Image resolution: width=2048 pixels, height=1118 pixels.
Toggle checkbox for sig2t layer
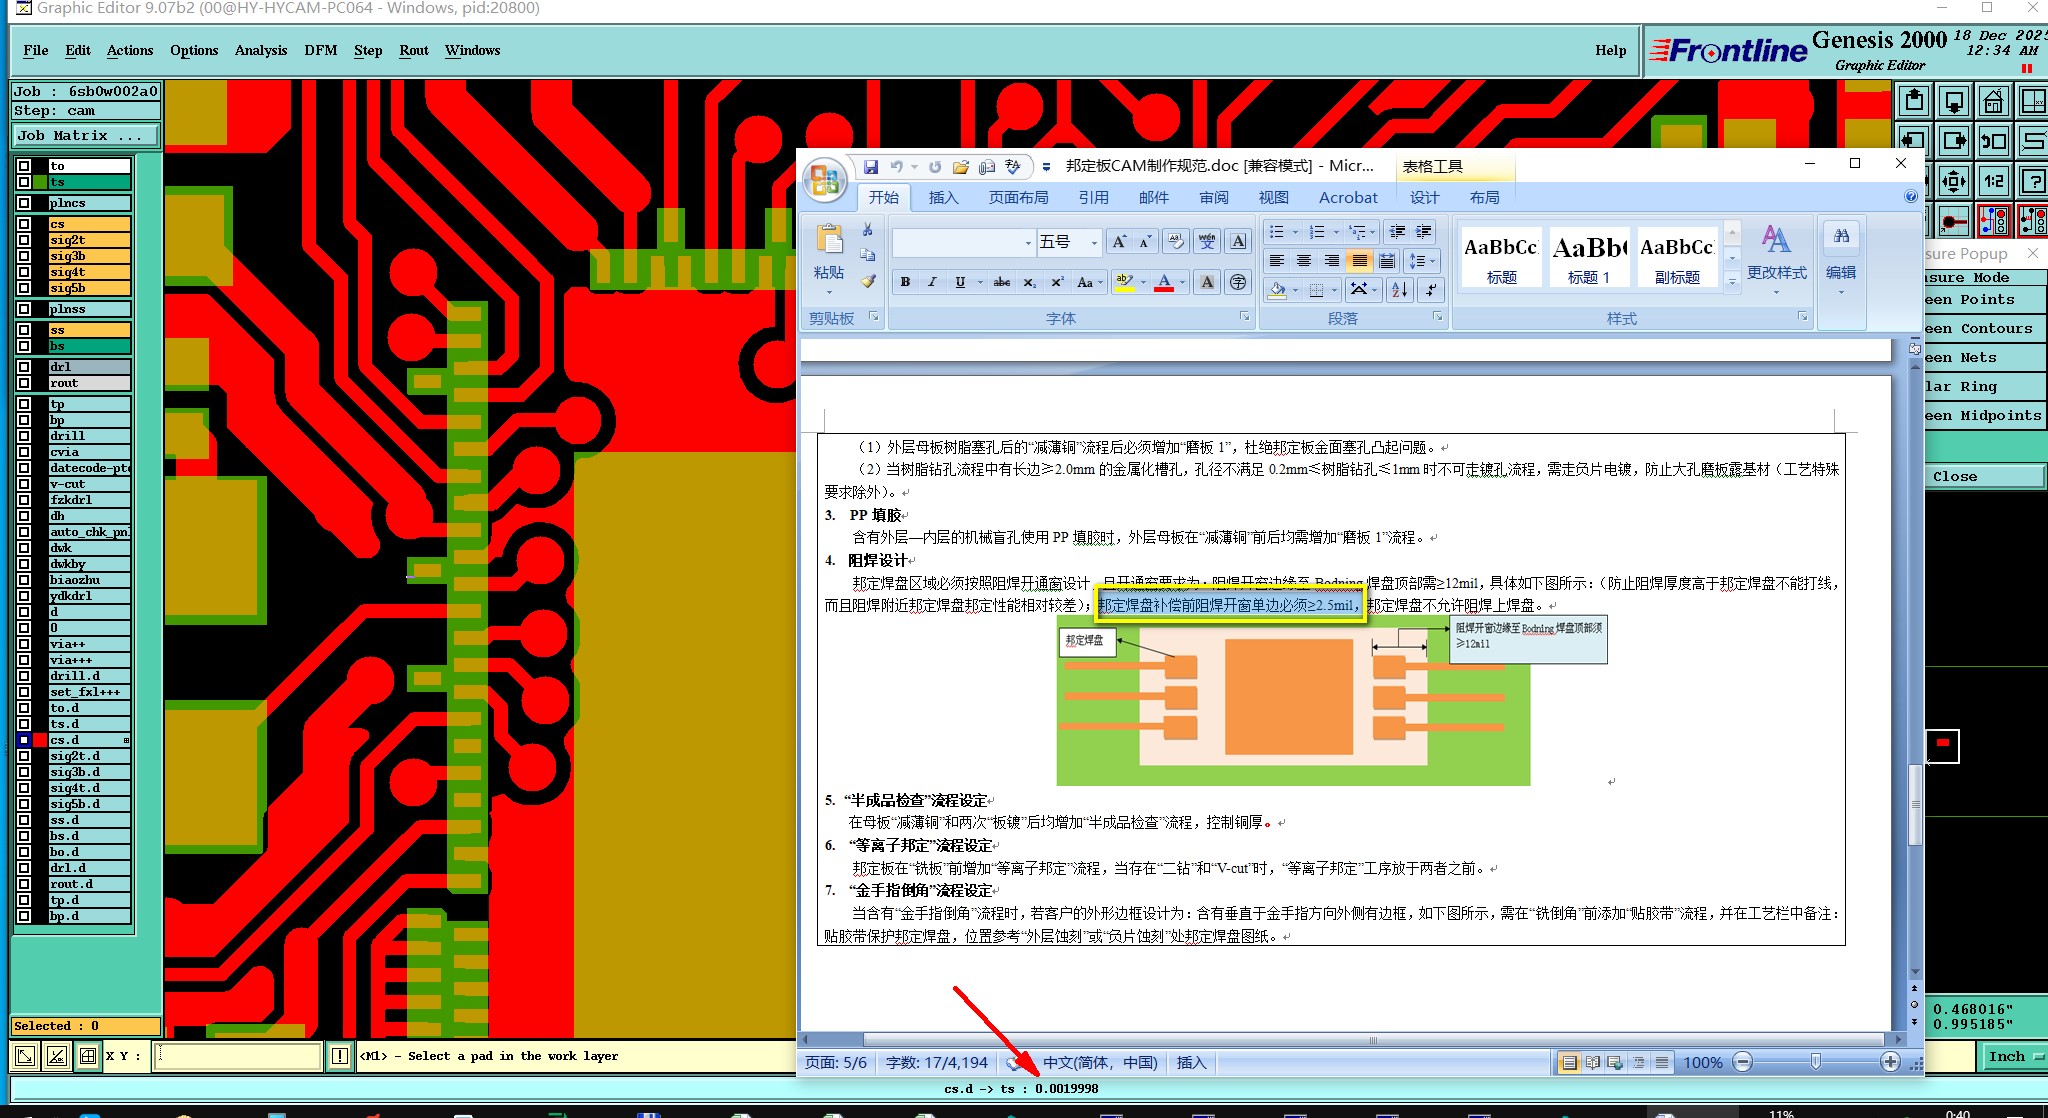click(24, 240)
